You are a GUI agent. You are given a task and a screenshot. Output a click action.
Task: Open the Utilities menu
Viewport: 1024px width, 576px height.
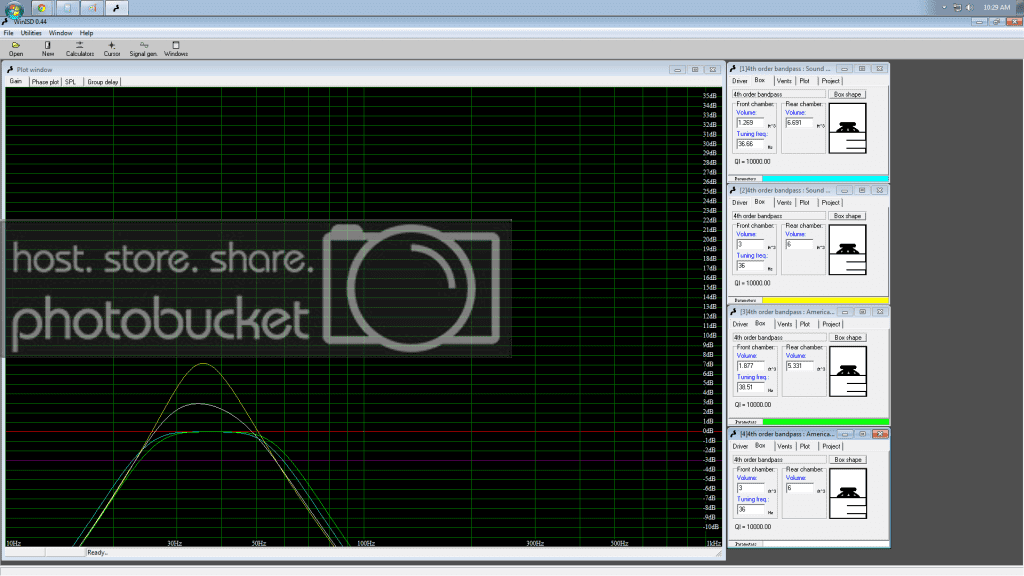pyautogui.click(x=31, y=33)
